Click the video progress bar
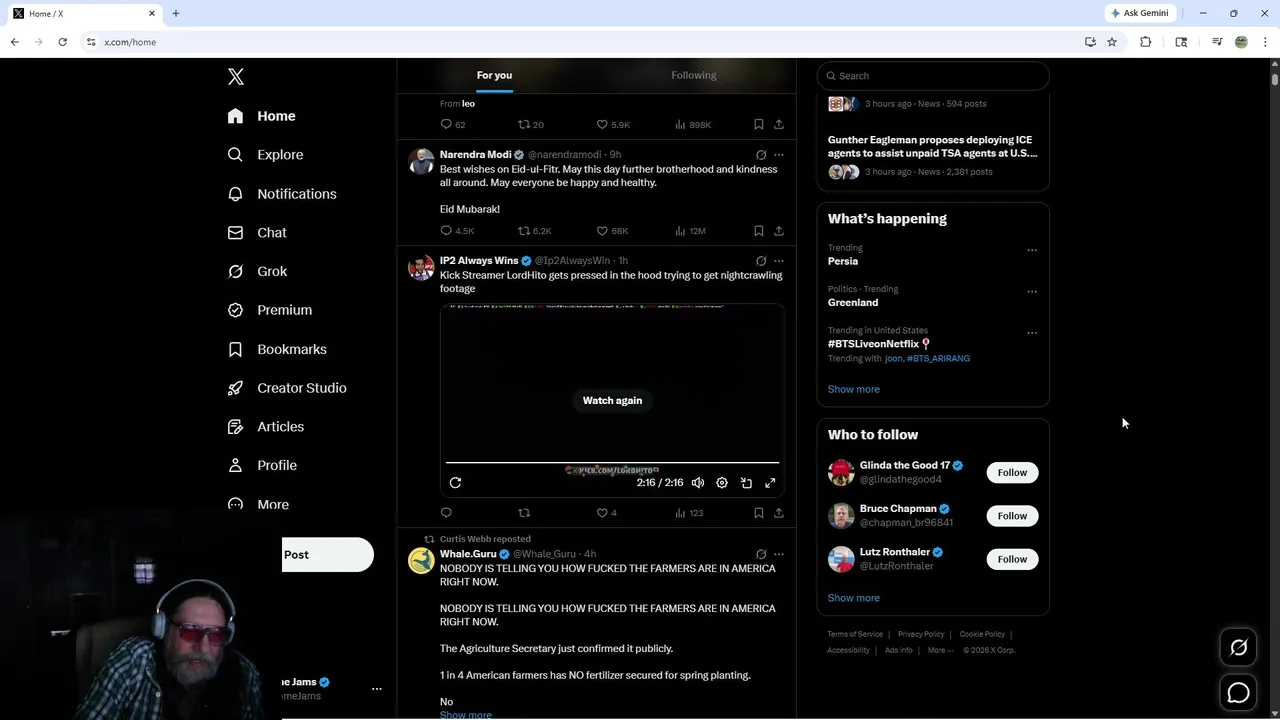The image size is (1280, 720). [612, 463]
